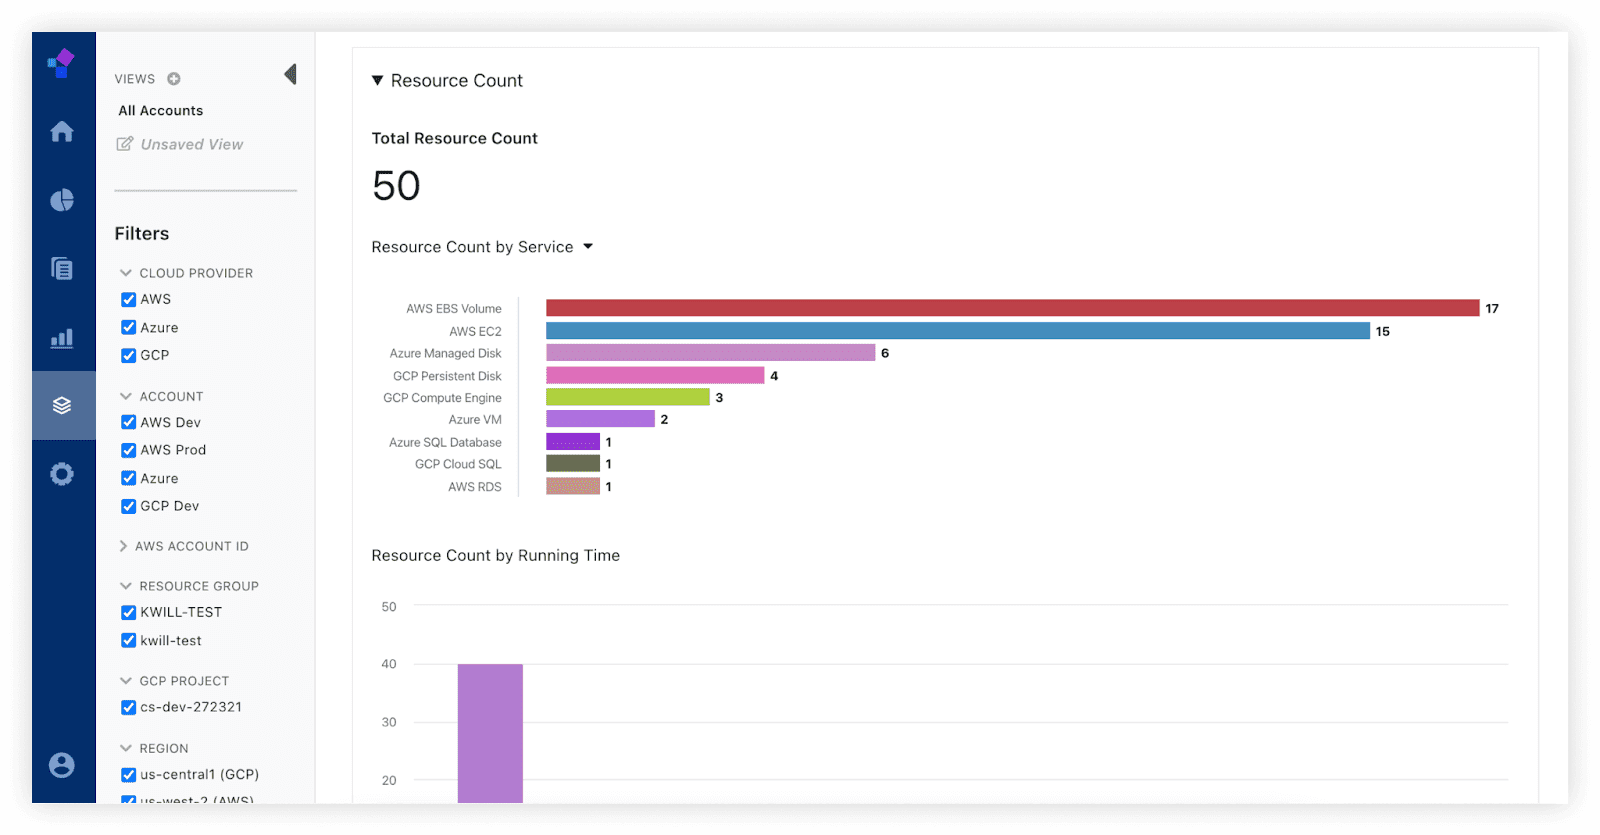The image size is (1600, 835).
Task: Toggle the cs-dev-272321 project checkbox
Action: click(128, 707)
